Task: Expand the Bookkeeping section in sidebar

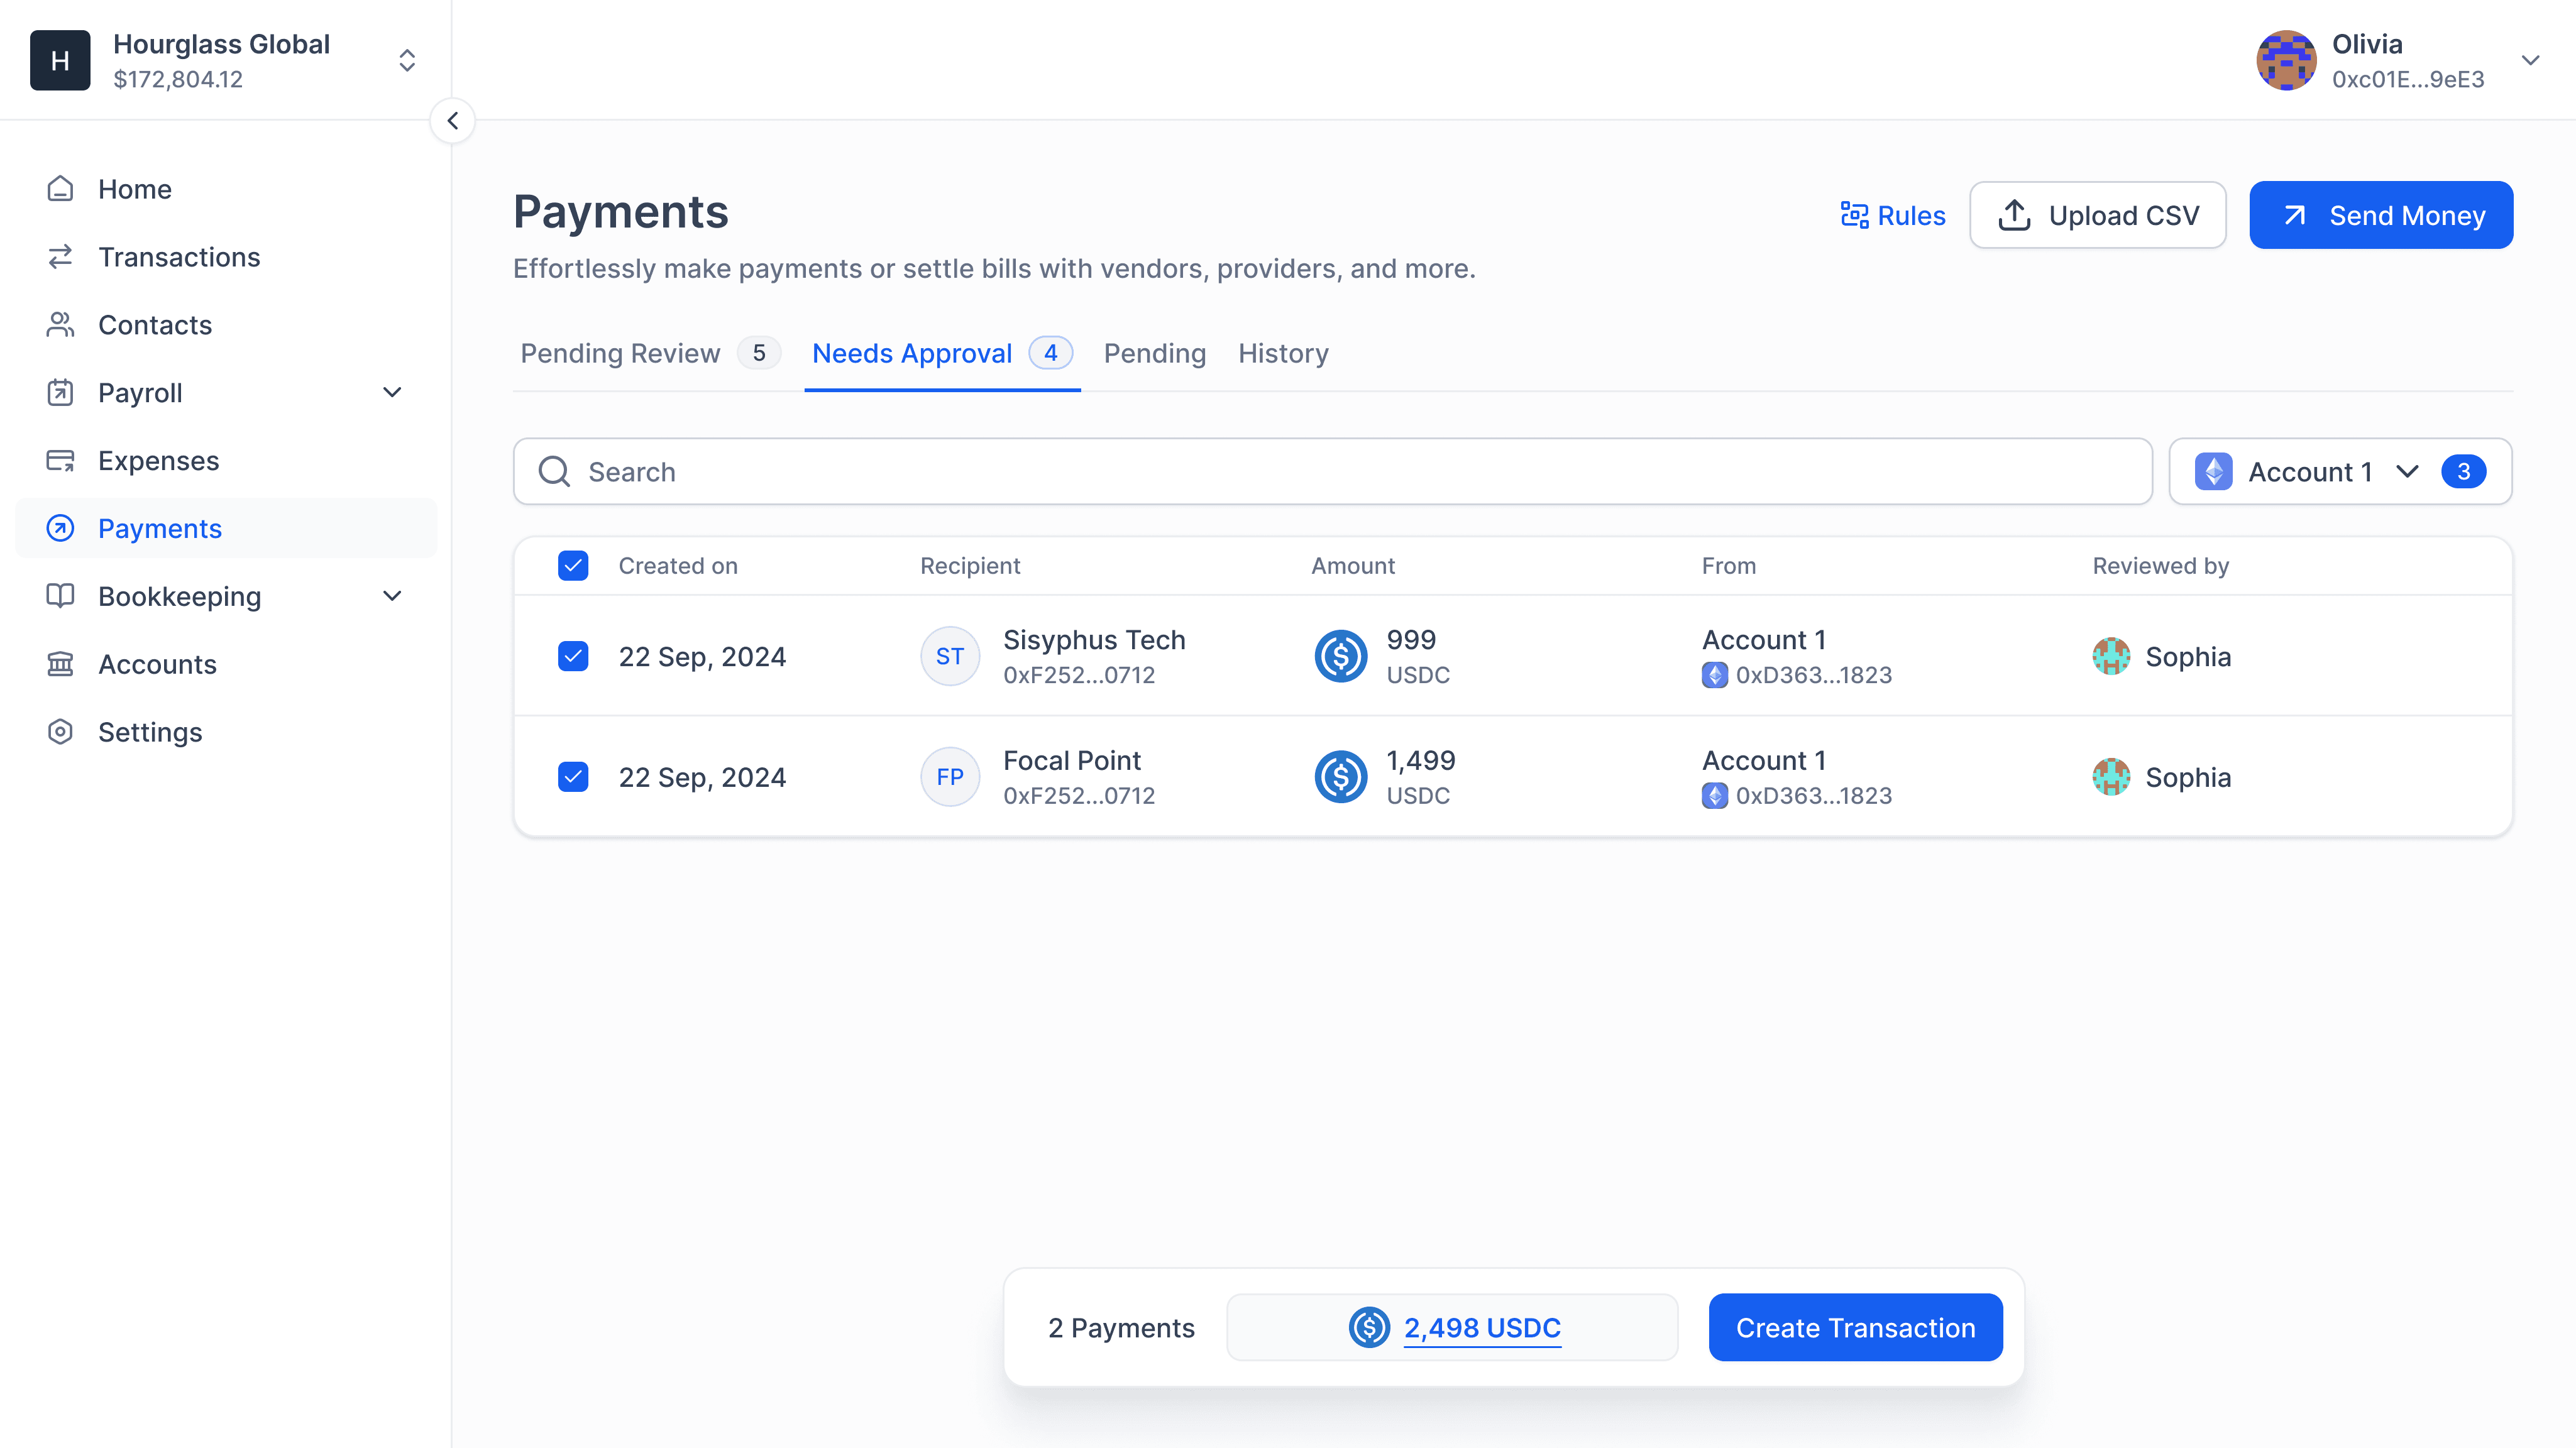Action: click(x=392, y=596)
